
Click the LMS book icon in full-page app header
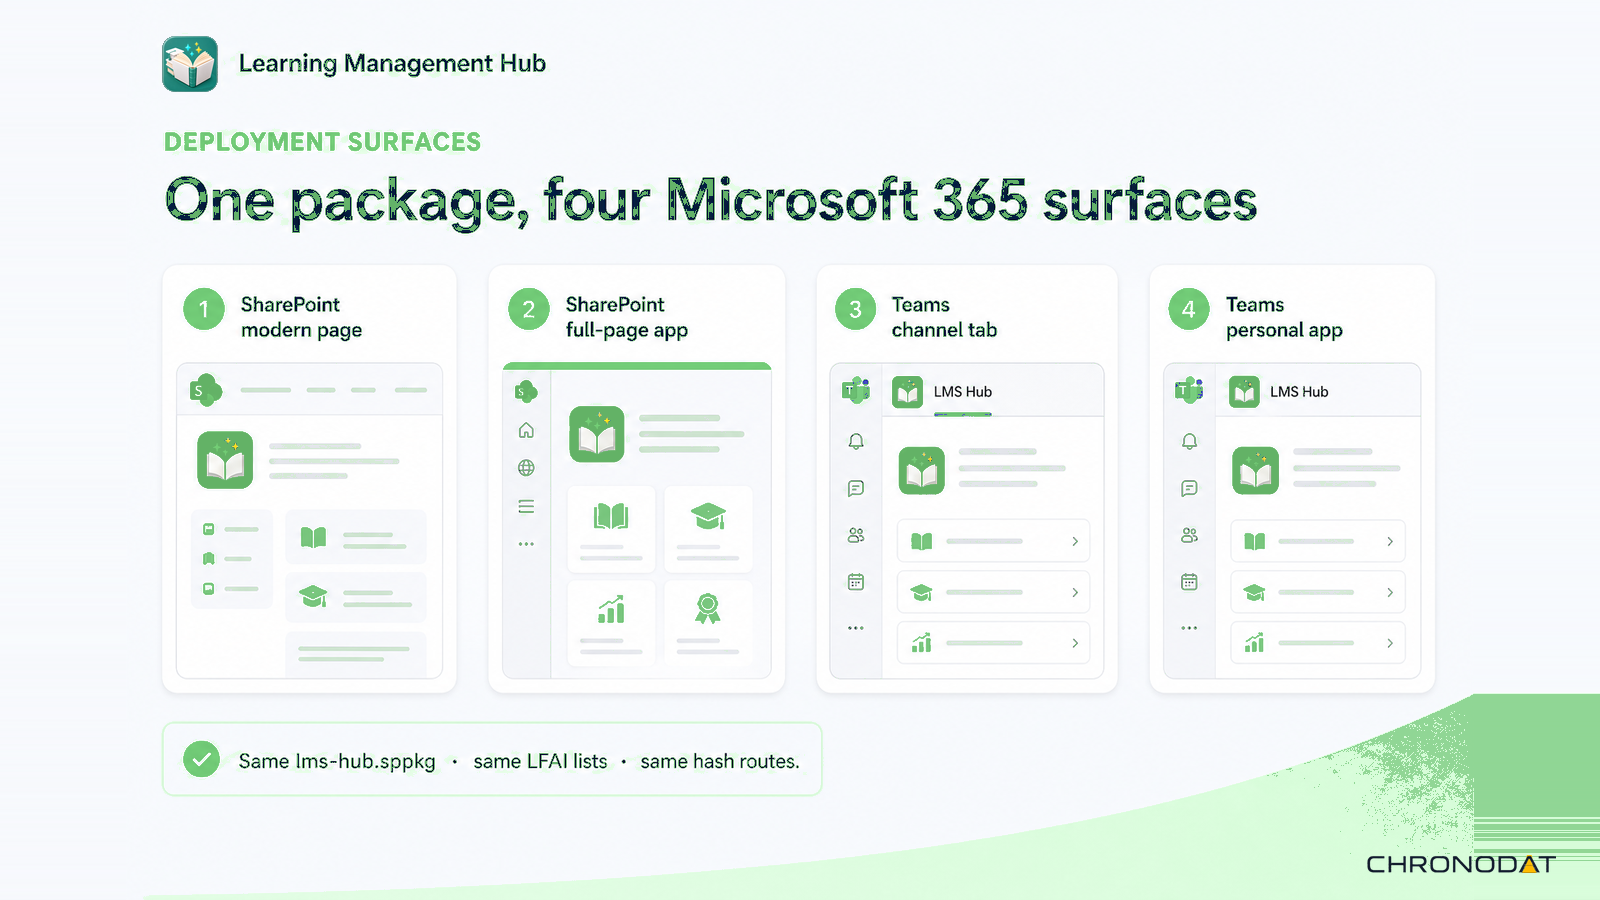tap(597, 434)
